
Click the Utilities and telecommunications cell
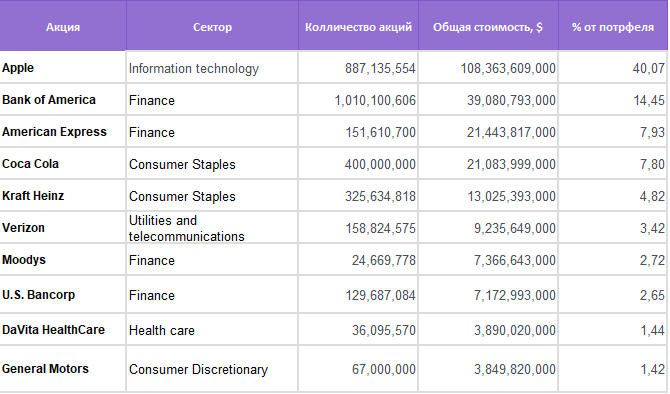212,228
